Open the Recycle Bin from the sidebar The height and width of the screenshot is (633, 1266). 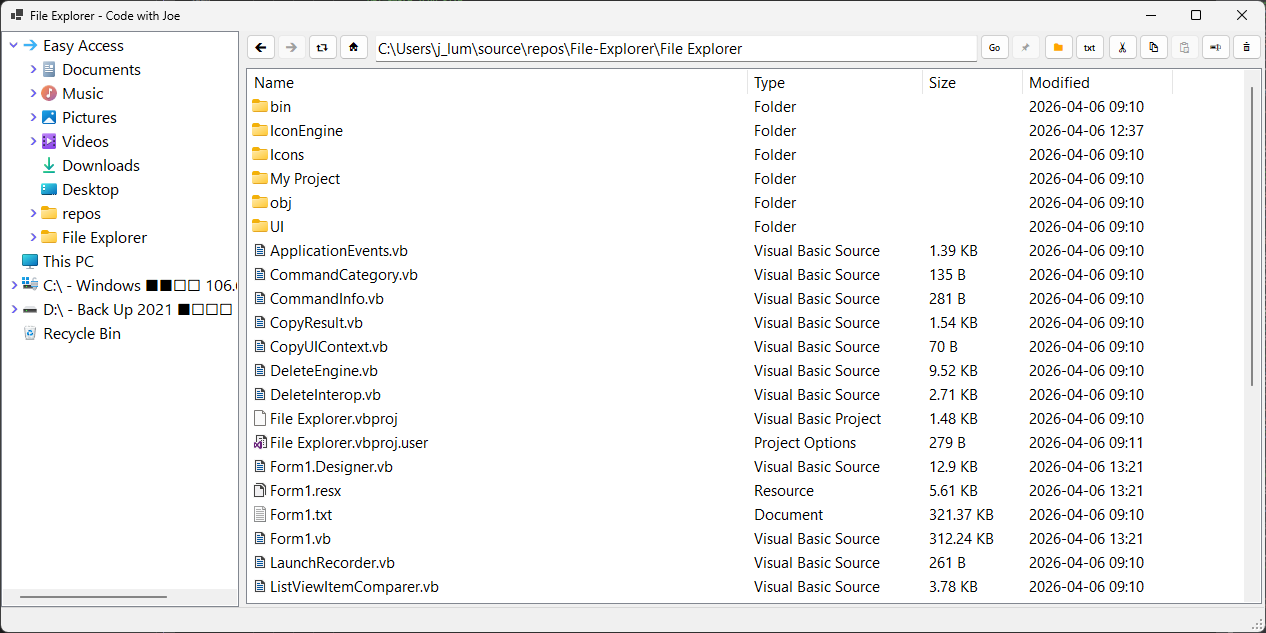(x=82, y=333)
